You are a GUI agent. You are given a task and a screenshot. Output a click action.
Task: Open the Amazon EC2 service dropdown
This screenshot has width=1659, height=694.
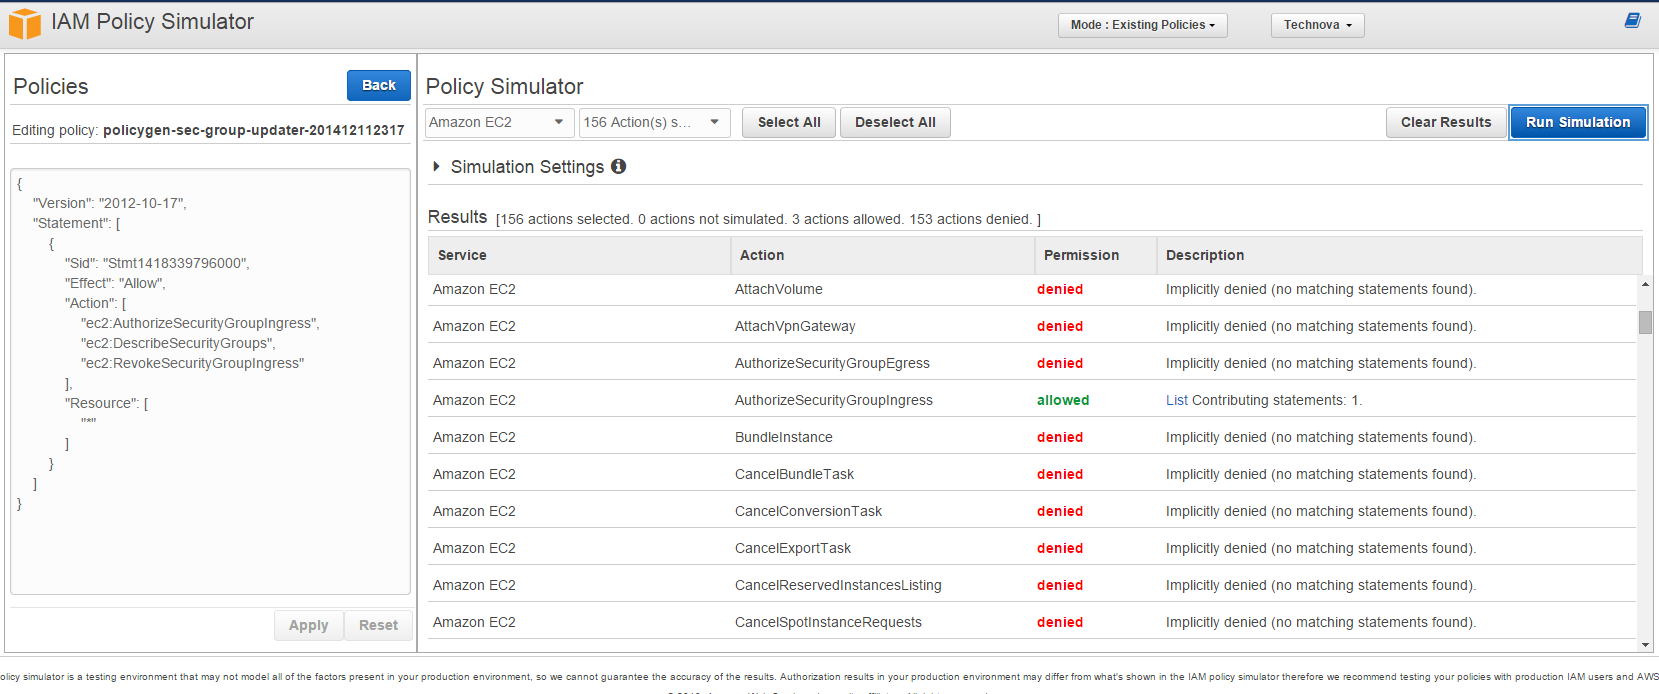(499, 122)
